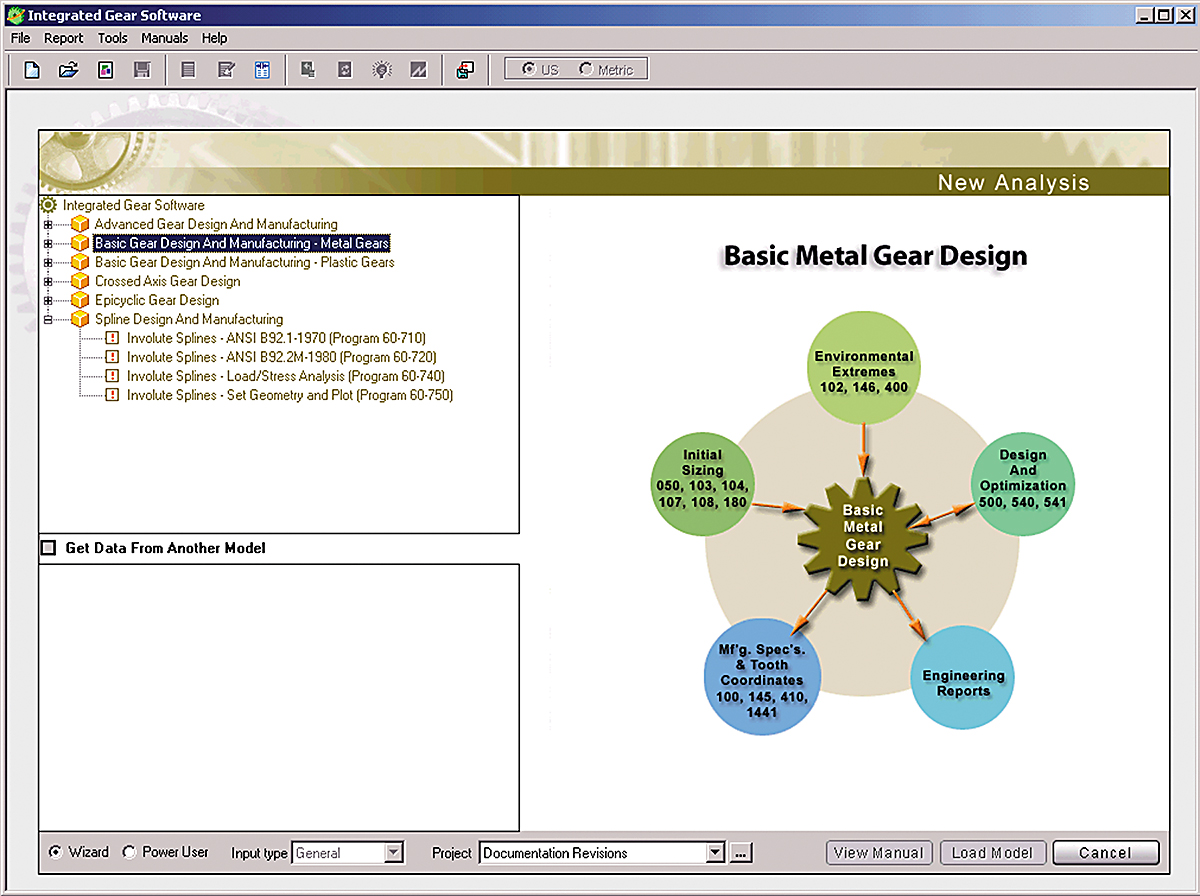Select Involute Splines Load/Stress Analysis program
Screen dimensions: 1200x896
286,376
